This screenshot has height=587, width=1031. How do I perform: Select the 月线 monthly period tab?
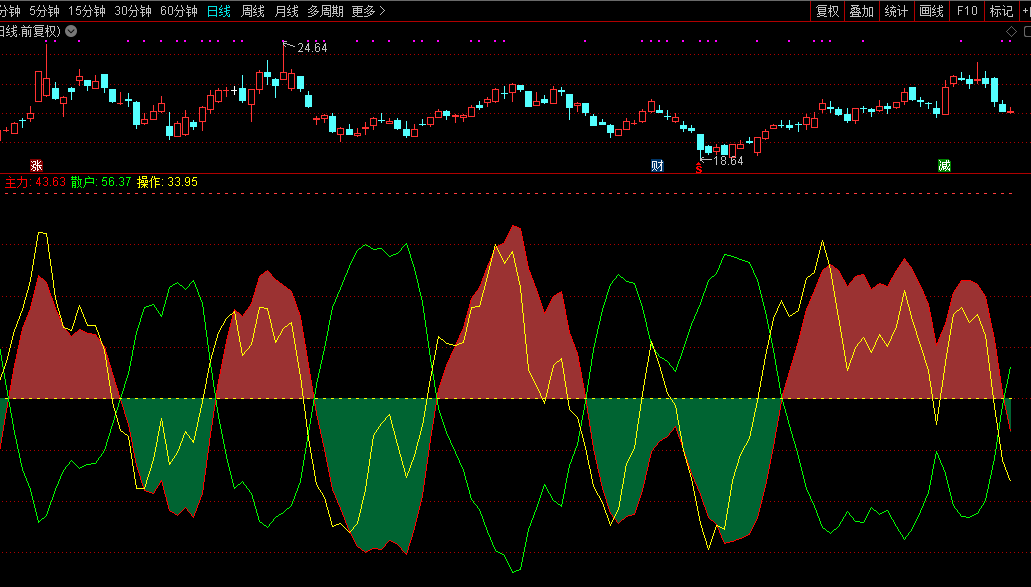[287, 11]
